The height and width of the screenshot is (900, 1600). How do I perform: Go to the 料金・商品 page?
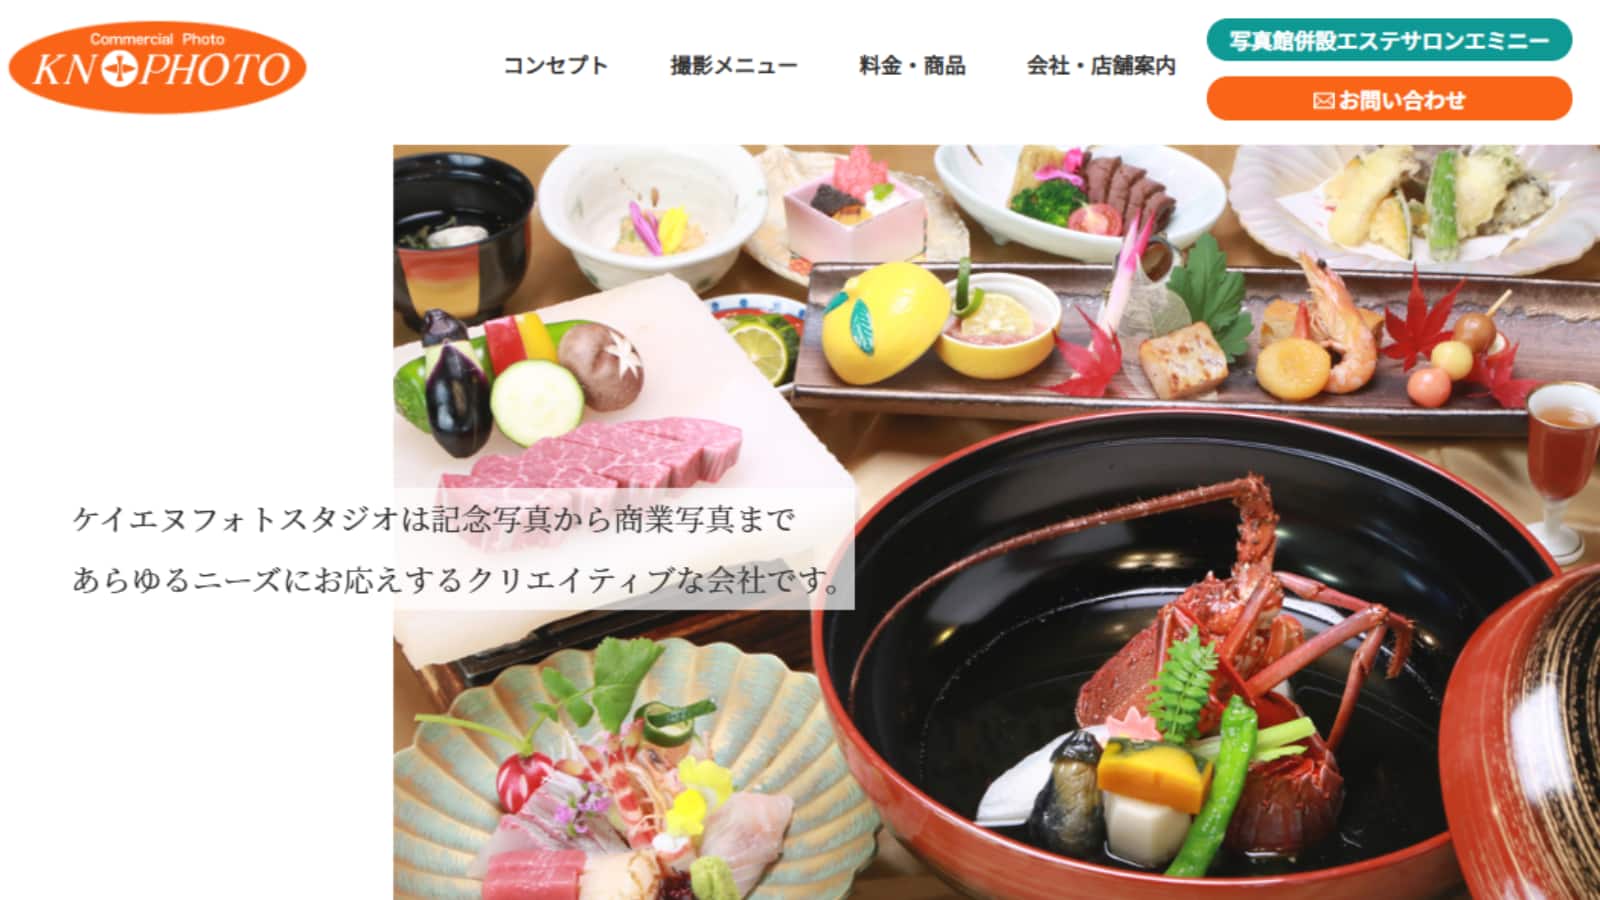pos(912,66)
